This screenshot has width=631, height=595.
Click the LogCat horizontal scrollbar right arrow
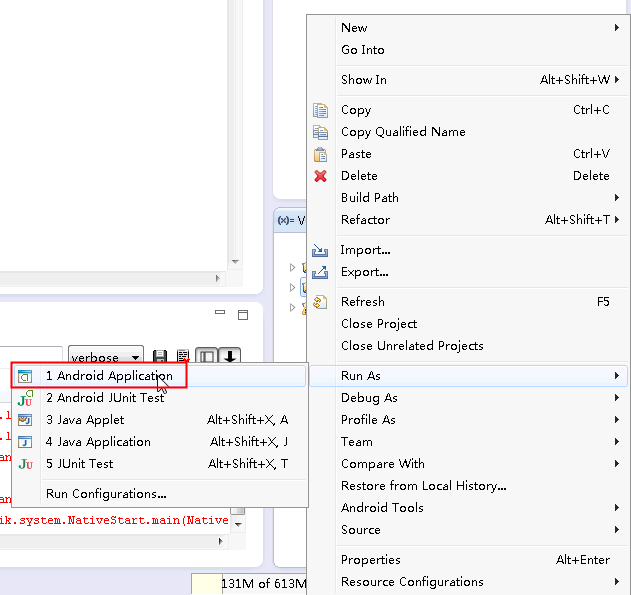click(x=220, y=541)
